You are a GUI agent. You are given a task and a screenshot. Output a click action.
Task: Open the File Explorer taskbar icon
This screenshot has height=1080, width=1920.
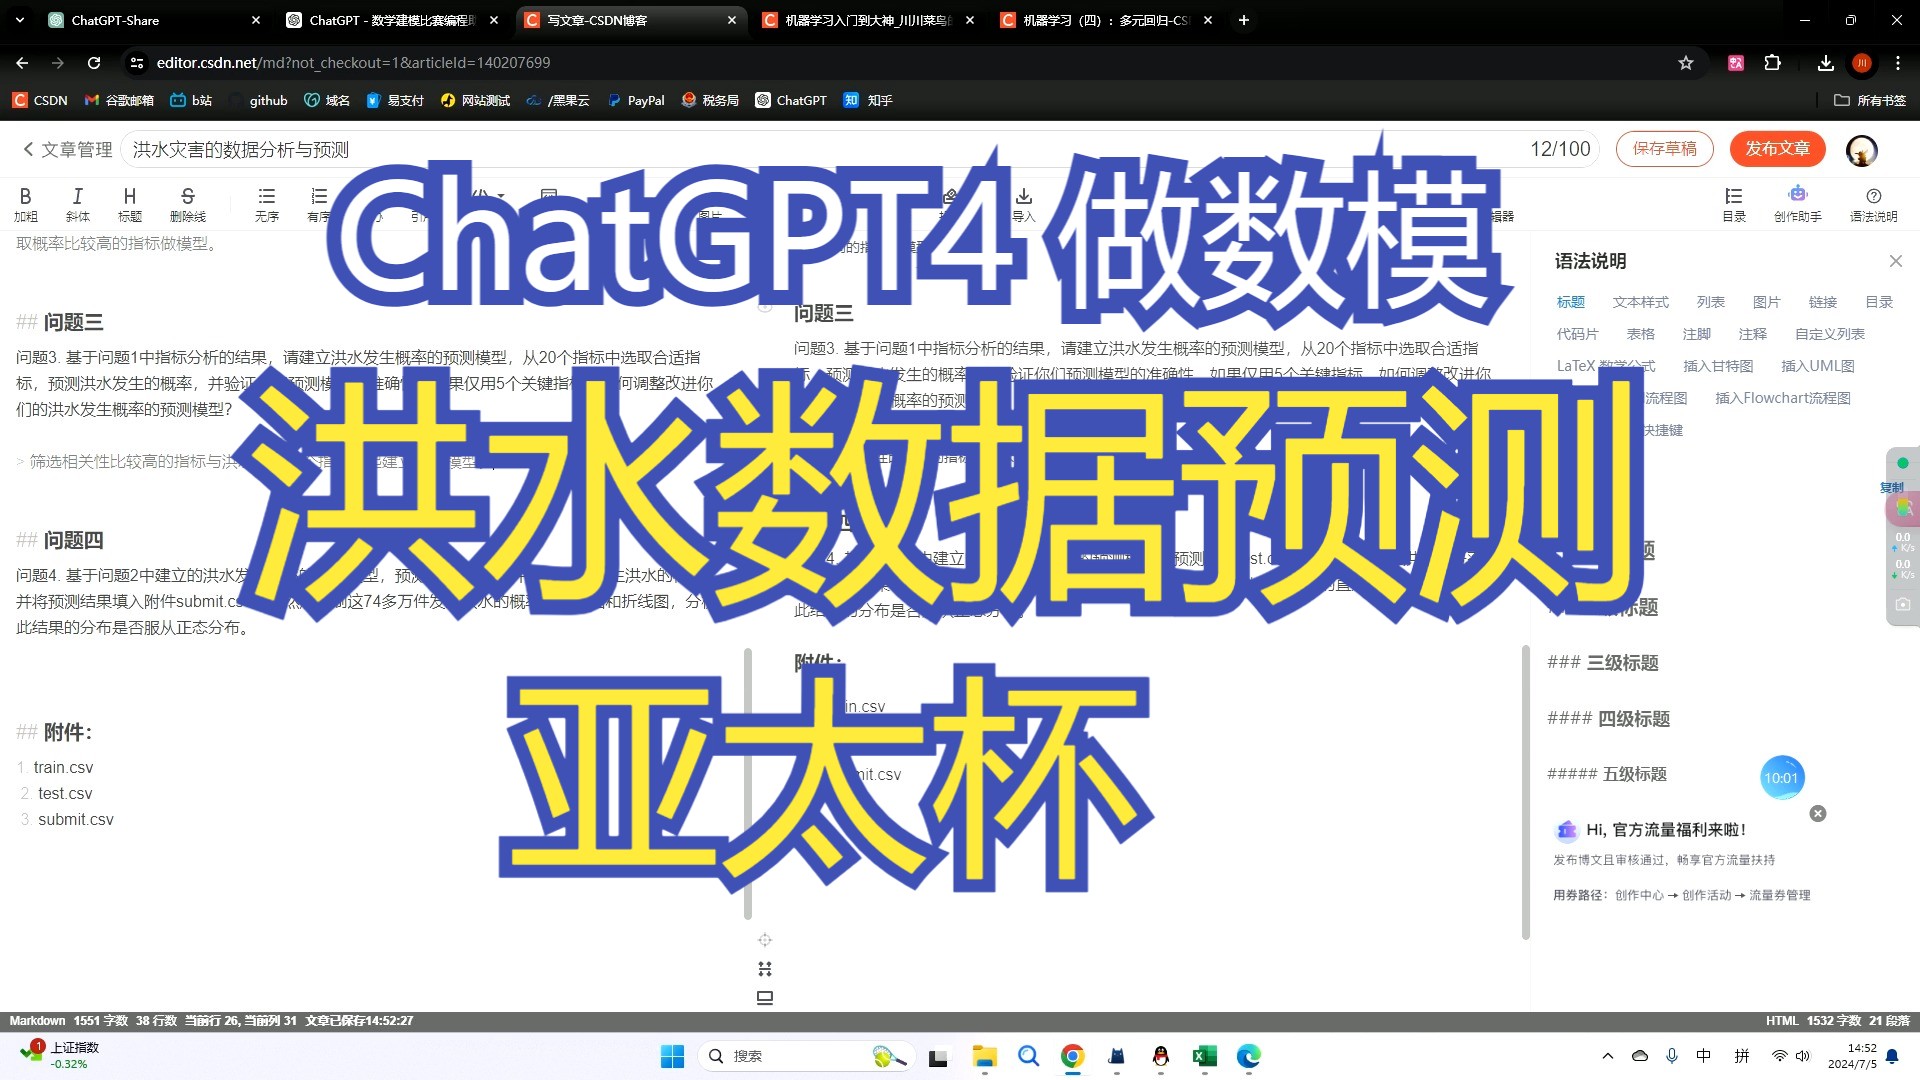(984, 1056)
